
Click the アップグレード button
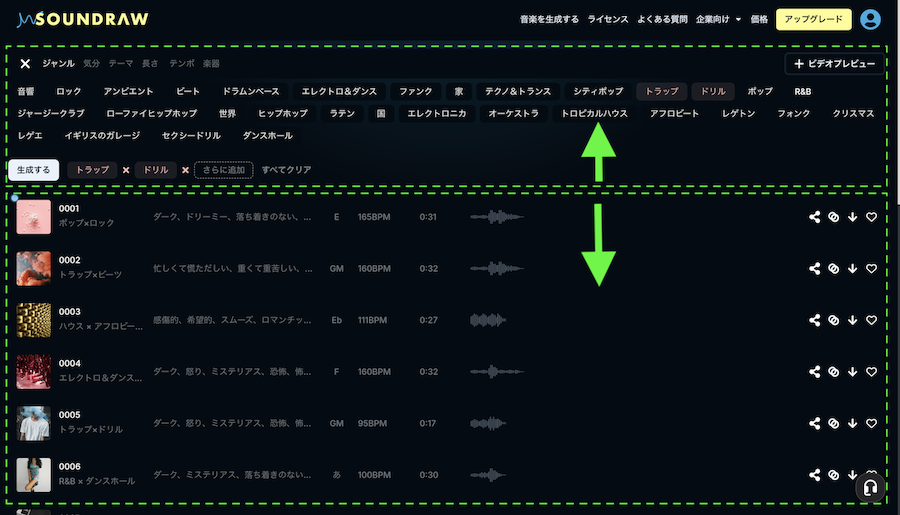tap(813, 19)
